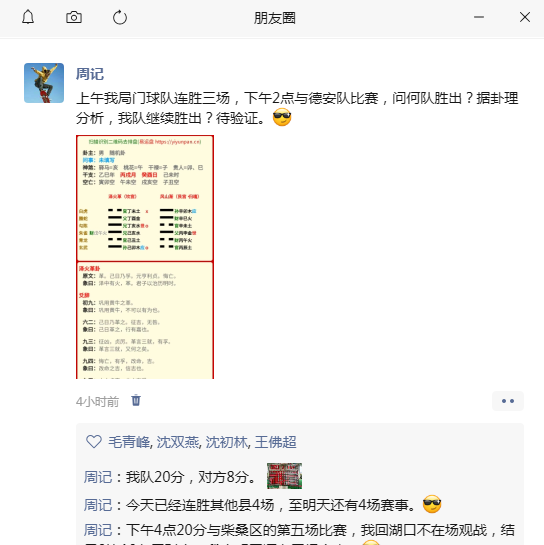This screenshot has width=544, height=545.
Task: Open liker 毛青峰's profile
Action: click(129, 442)
